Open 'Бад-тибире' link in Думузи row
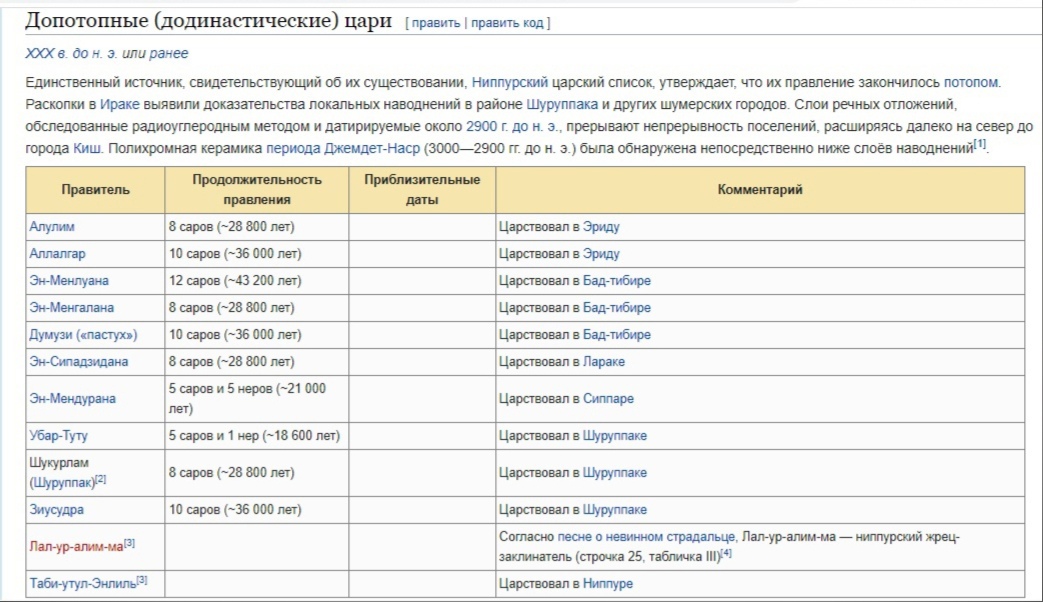1043x602 pixels. 617,335
